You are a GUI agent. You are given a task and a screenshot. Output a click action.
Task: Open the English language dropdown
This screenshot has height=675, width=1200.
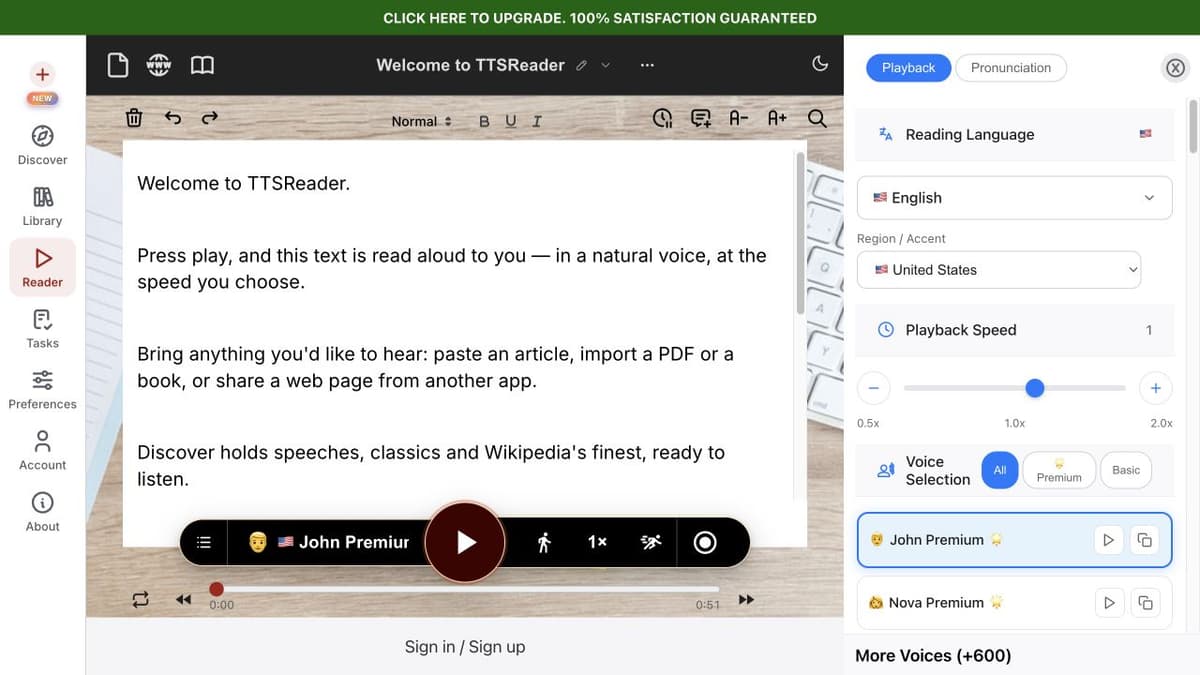1014,198
